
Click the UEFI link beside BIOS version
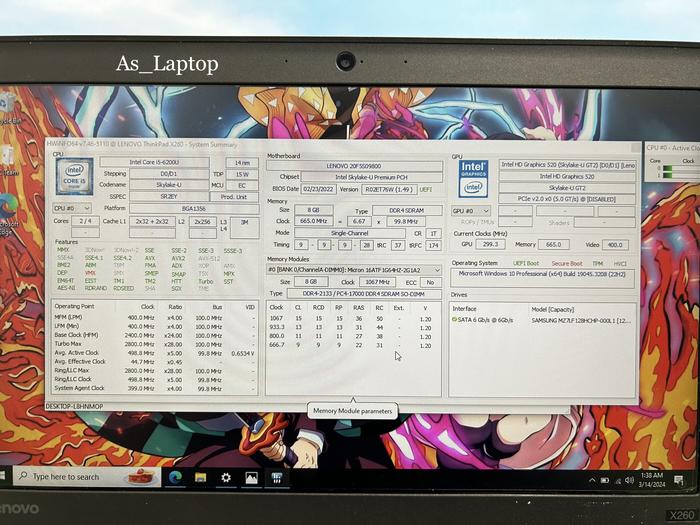[x=426, y=188]
